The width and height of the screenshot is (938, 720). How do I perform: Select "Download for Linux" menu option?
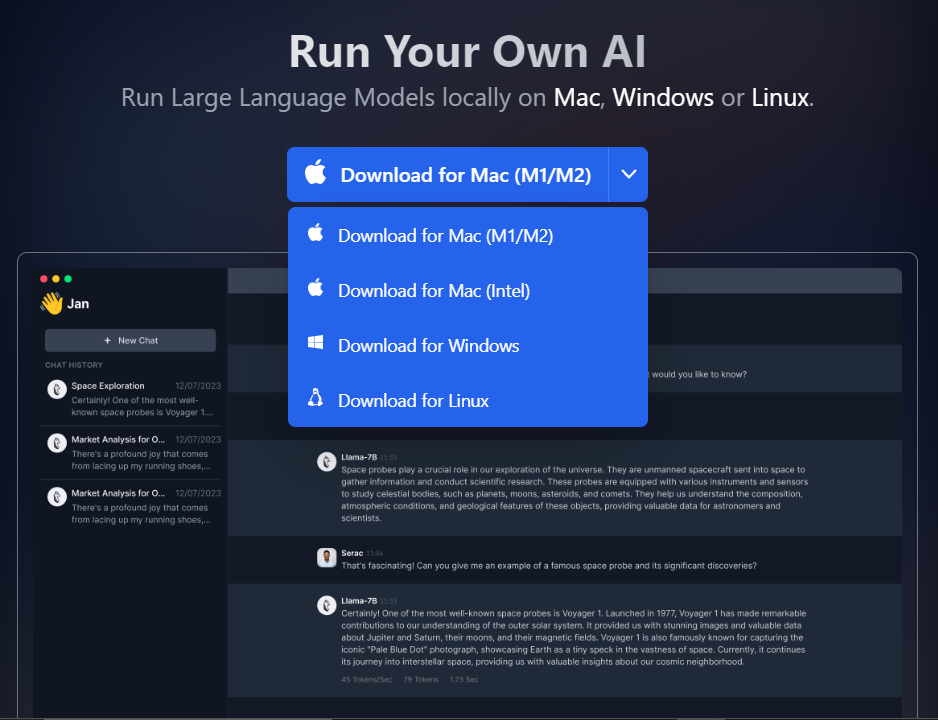(413, 401)
